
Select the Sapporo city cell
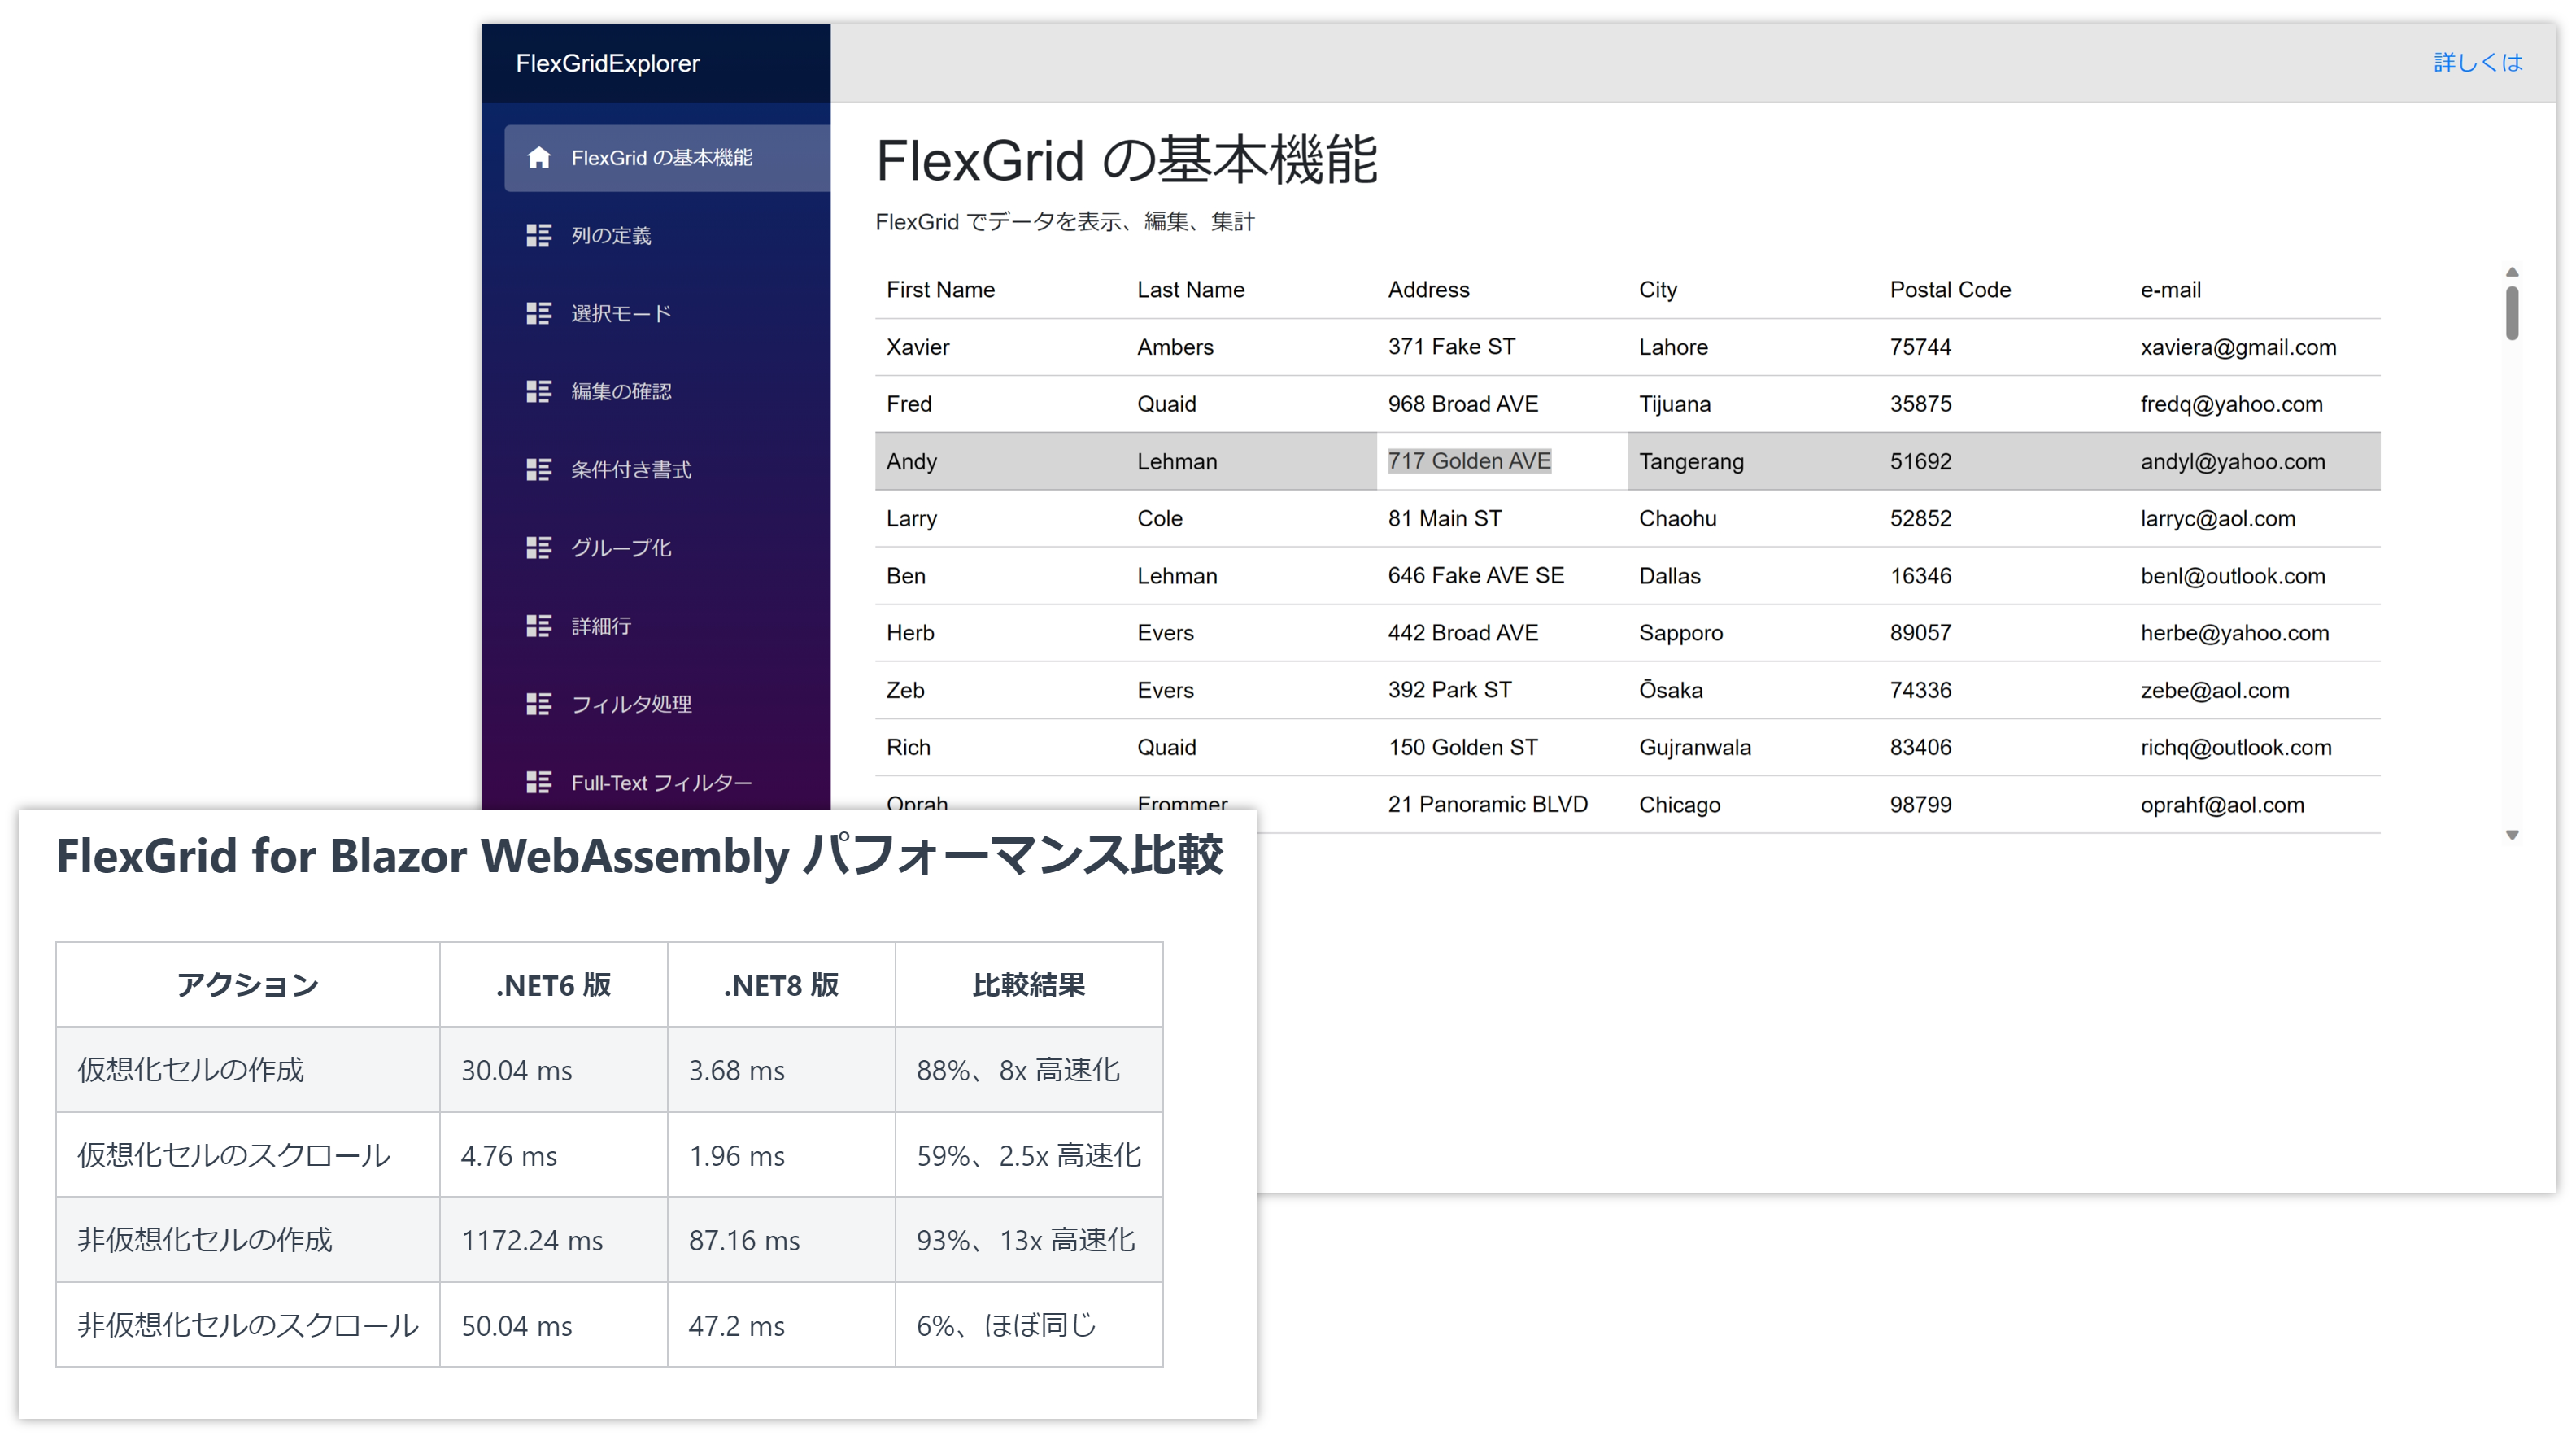point(1753,633)
